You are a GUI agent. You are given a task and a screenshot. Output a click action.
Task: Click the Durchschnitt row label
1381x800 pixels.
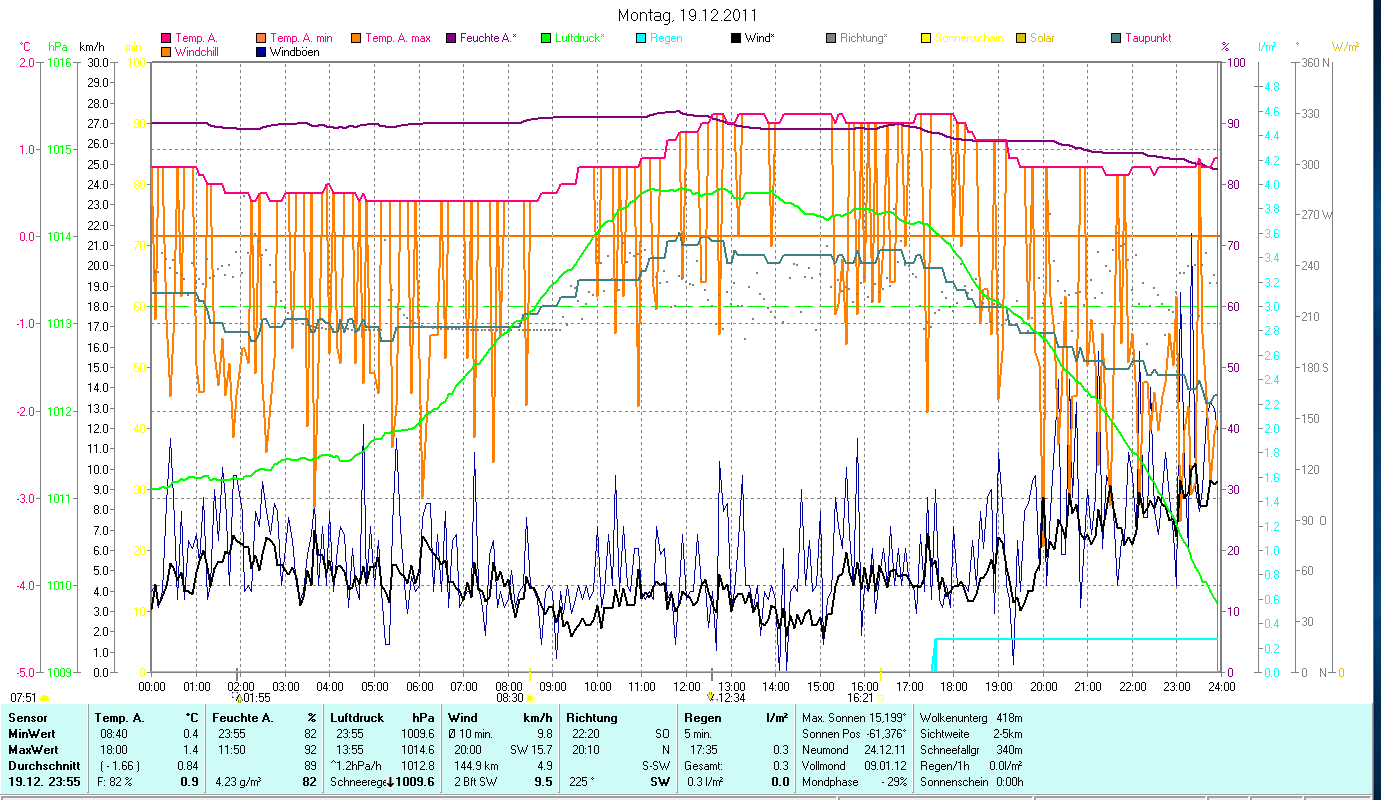[x=38, y=766]
